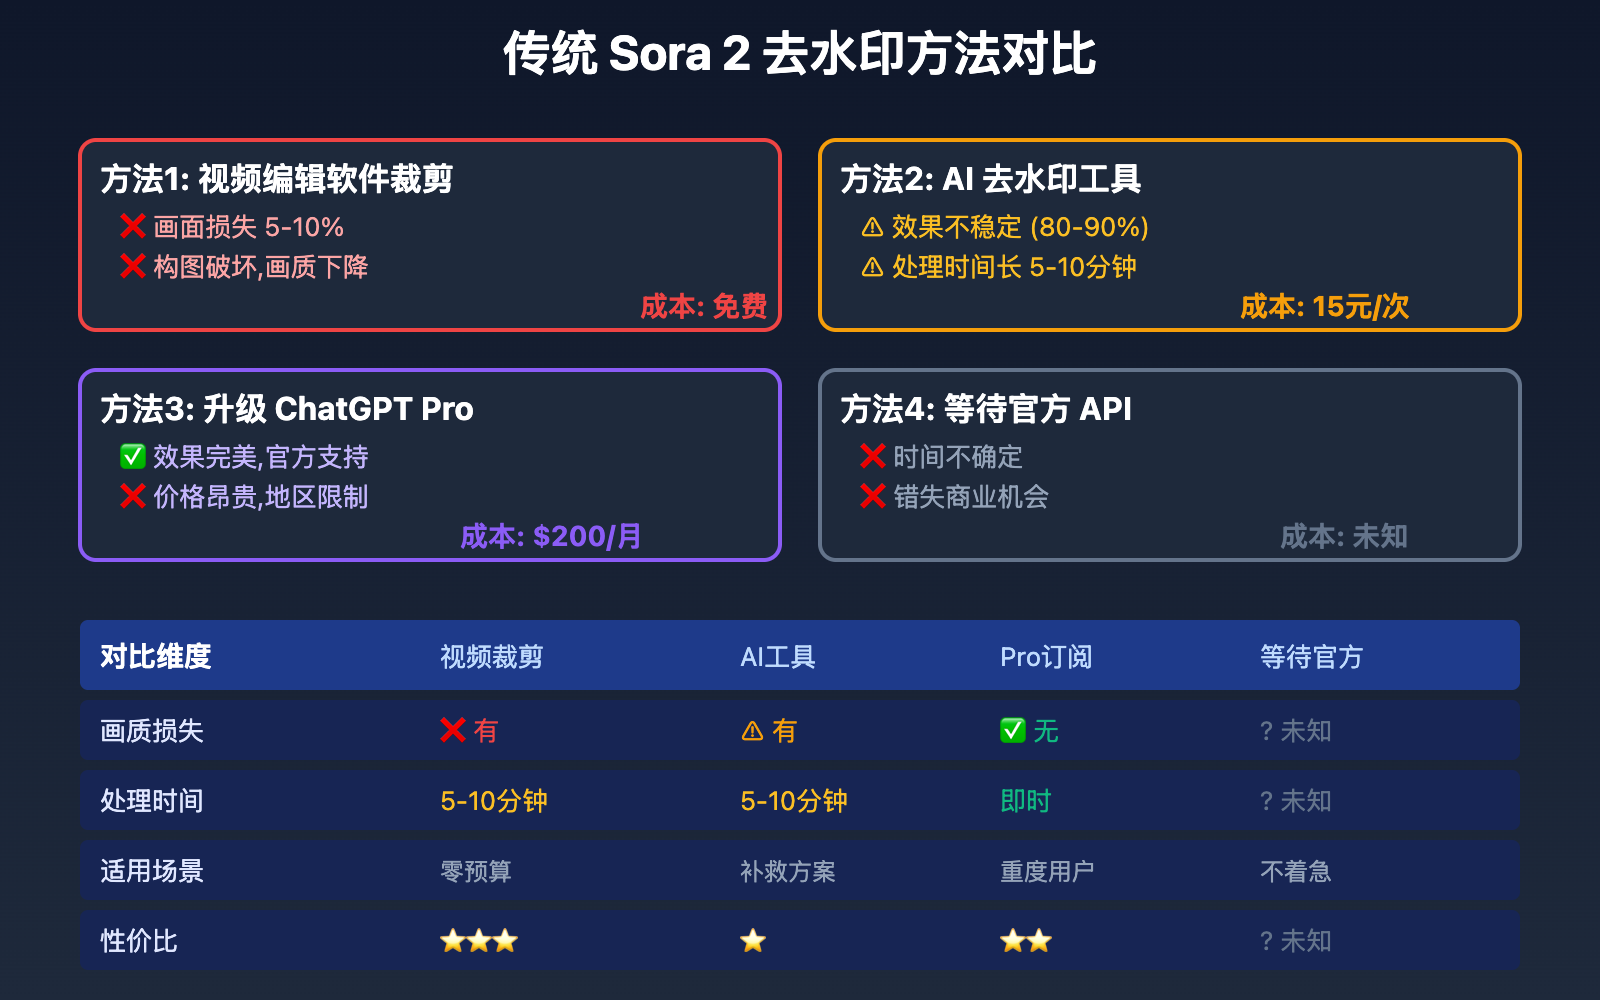Click the red X beside 构图破坏,画质下降

click(x=133, y=267)
